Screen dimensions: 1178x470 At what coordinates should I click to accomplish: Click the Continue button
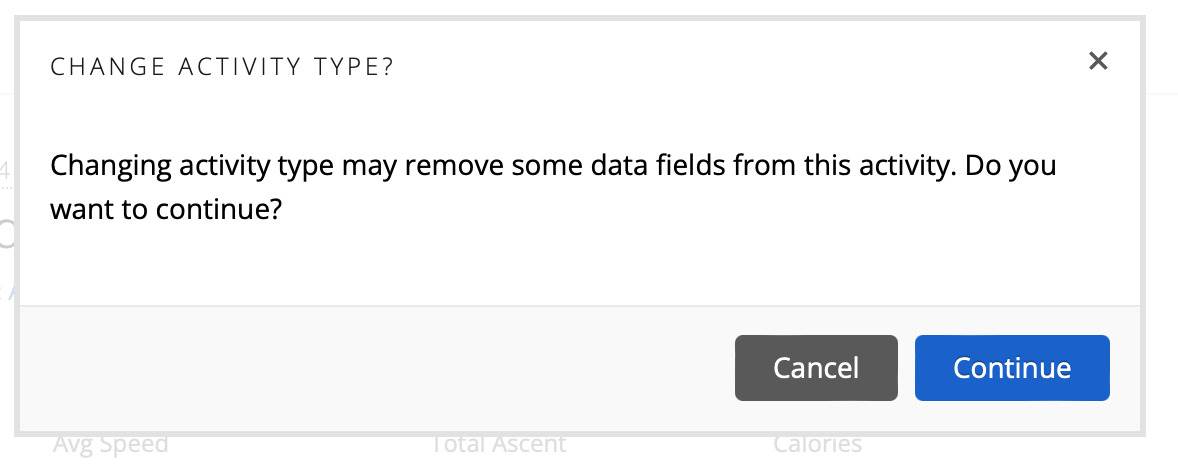point(1011,368)
